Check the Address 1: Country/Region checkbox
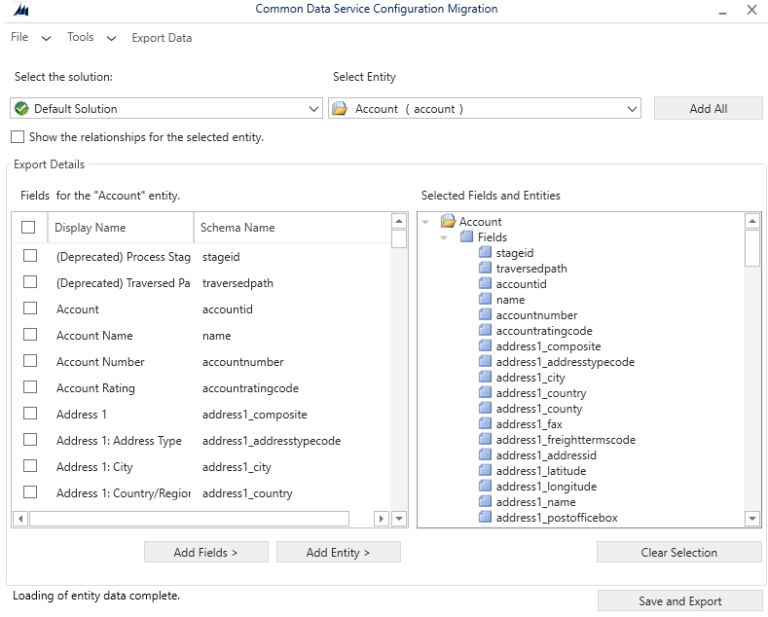768x617 pixels. click(30, 492)
